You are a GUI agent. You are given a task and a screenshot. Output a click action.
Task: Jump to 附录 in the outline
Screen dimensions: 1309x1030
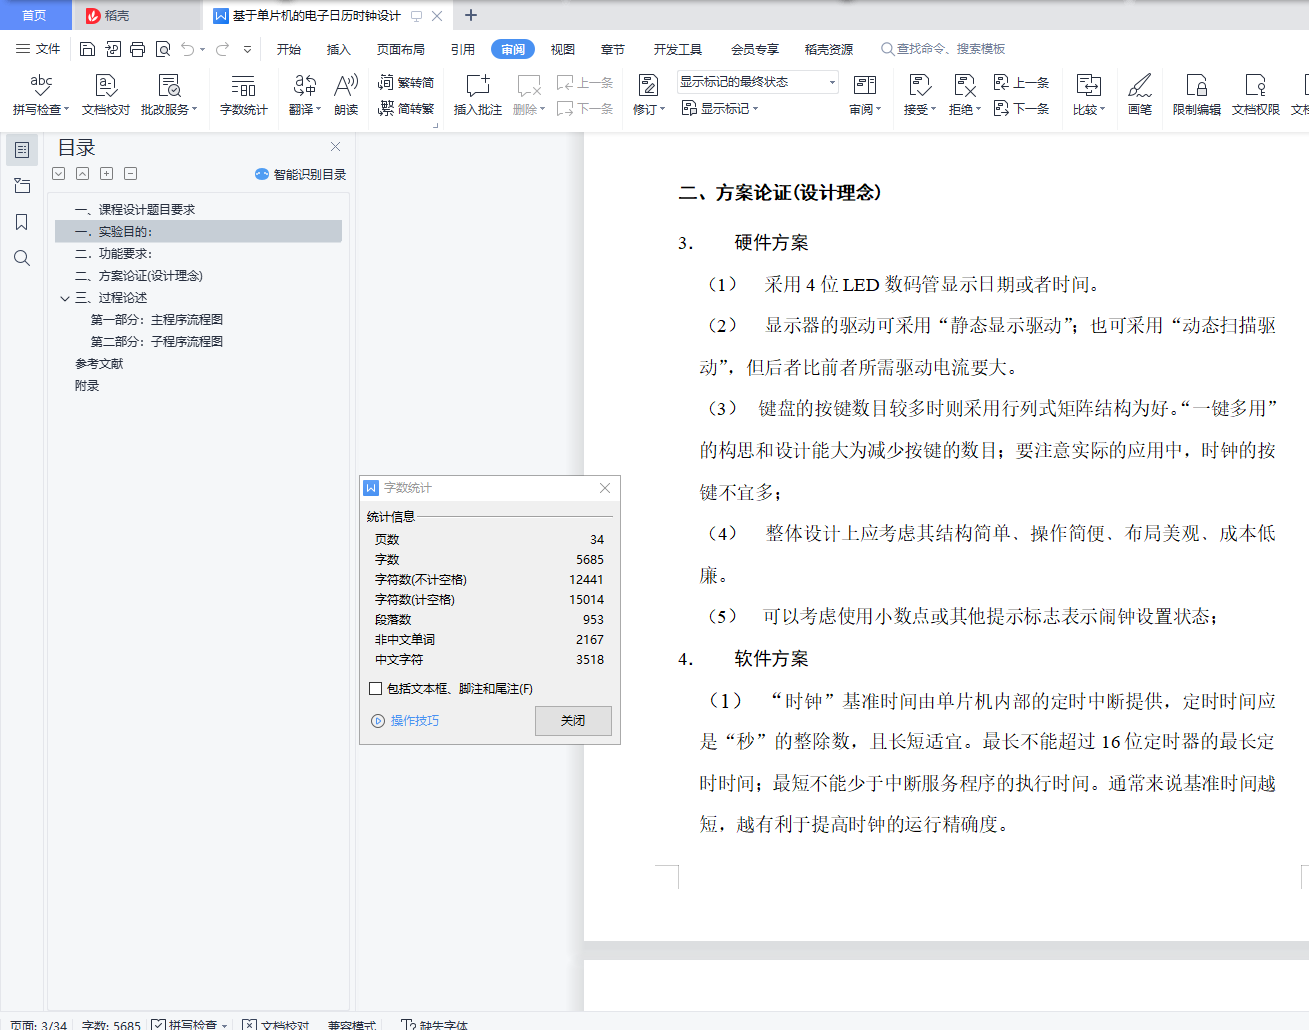(x=87, y=386)
